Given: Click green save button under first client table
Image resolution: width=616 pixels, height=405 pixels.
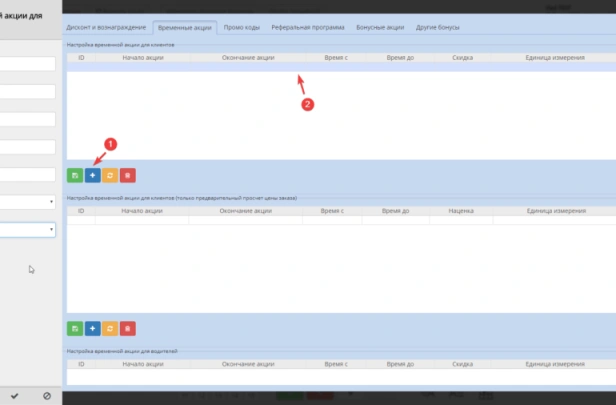Looking at the screenshot, I should pos(75,175).
